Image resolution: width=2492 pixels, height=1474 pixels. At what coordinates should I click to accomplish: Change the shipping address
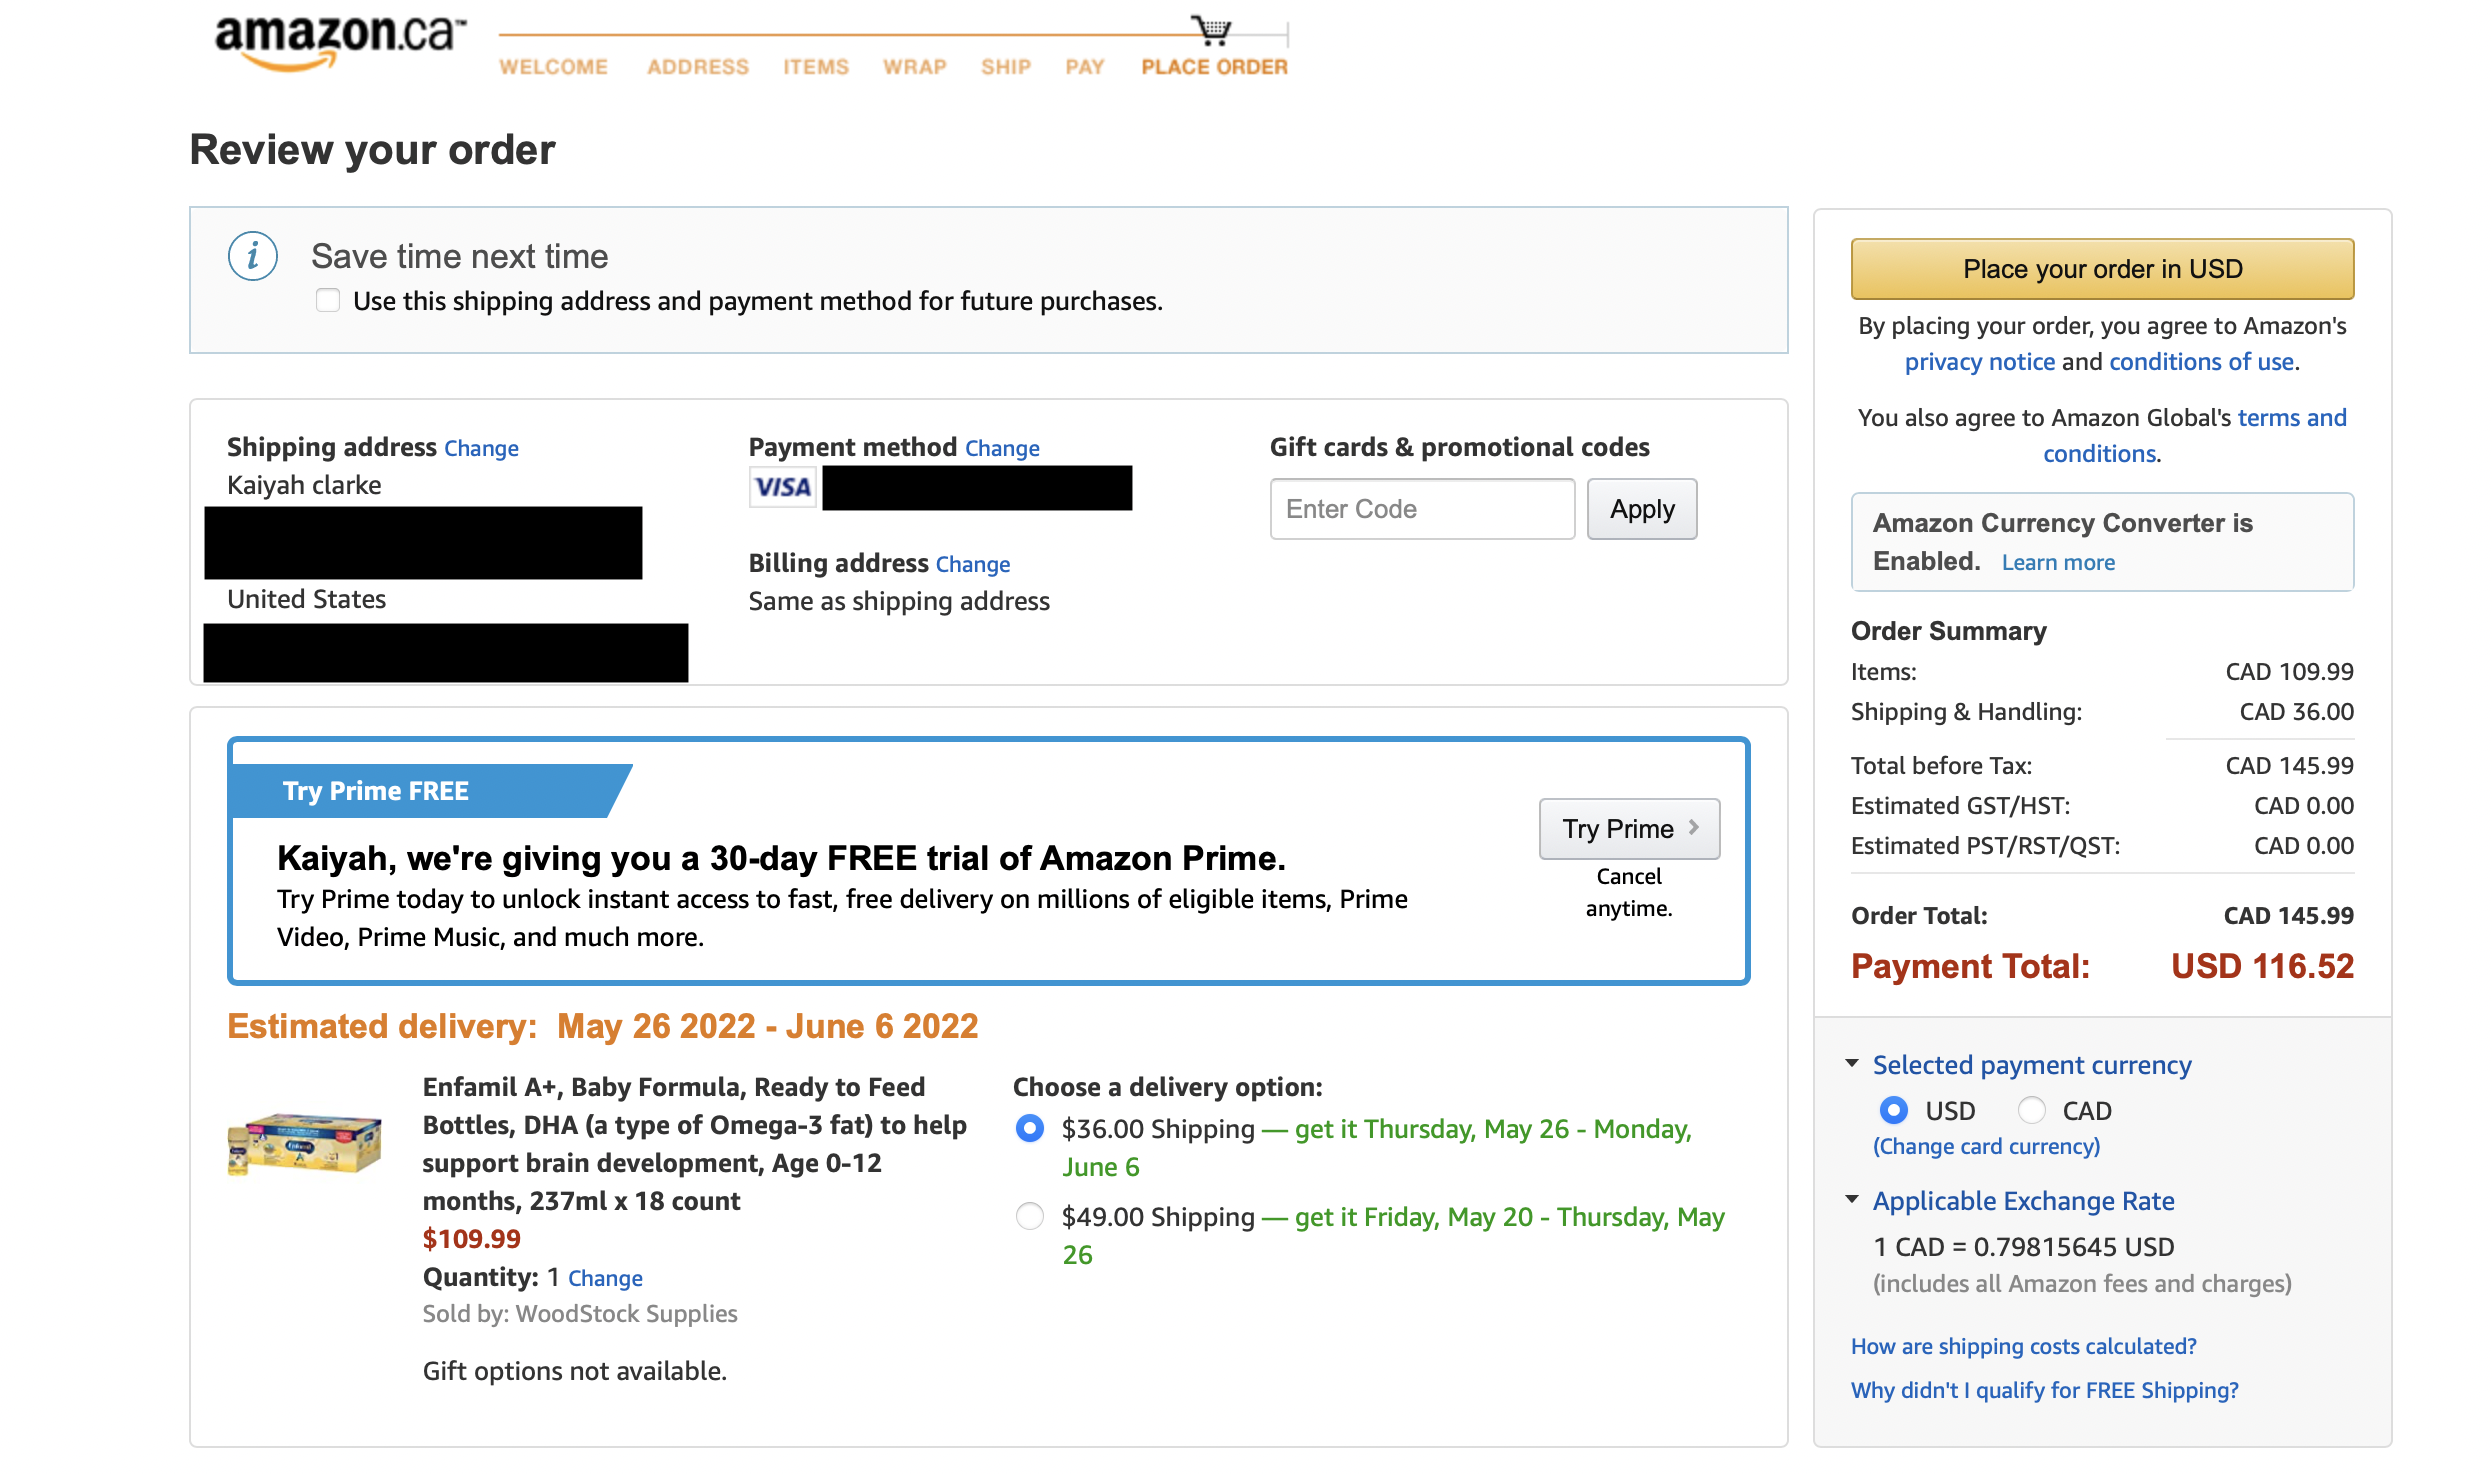point(481,448)
